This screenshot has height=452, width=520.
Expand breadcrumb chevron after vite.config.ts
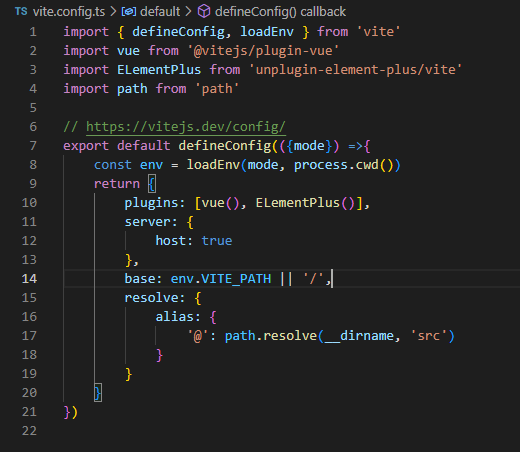click(113, 12)
